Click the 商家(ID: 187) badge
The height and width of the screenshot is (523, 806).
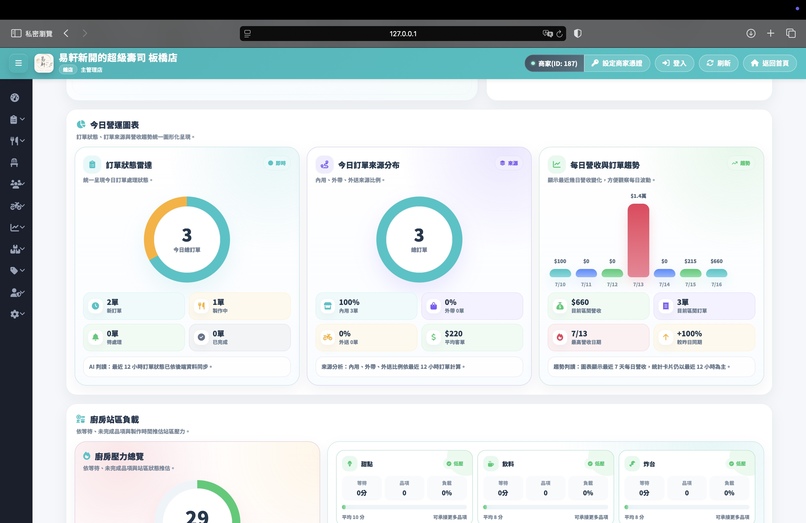tap(554, 63)
